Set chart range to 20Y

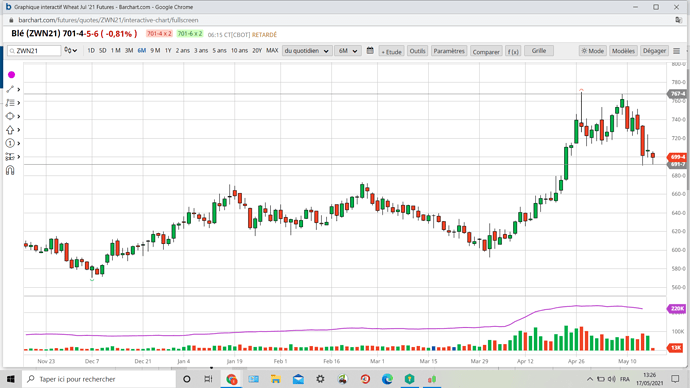tap(257, 51)
